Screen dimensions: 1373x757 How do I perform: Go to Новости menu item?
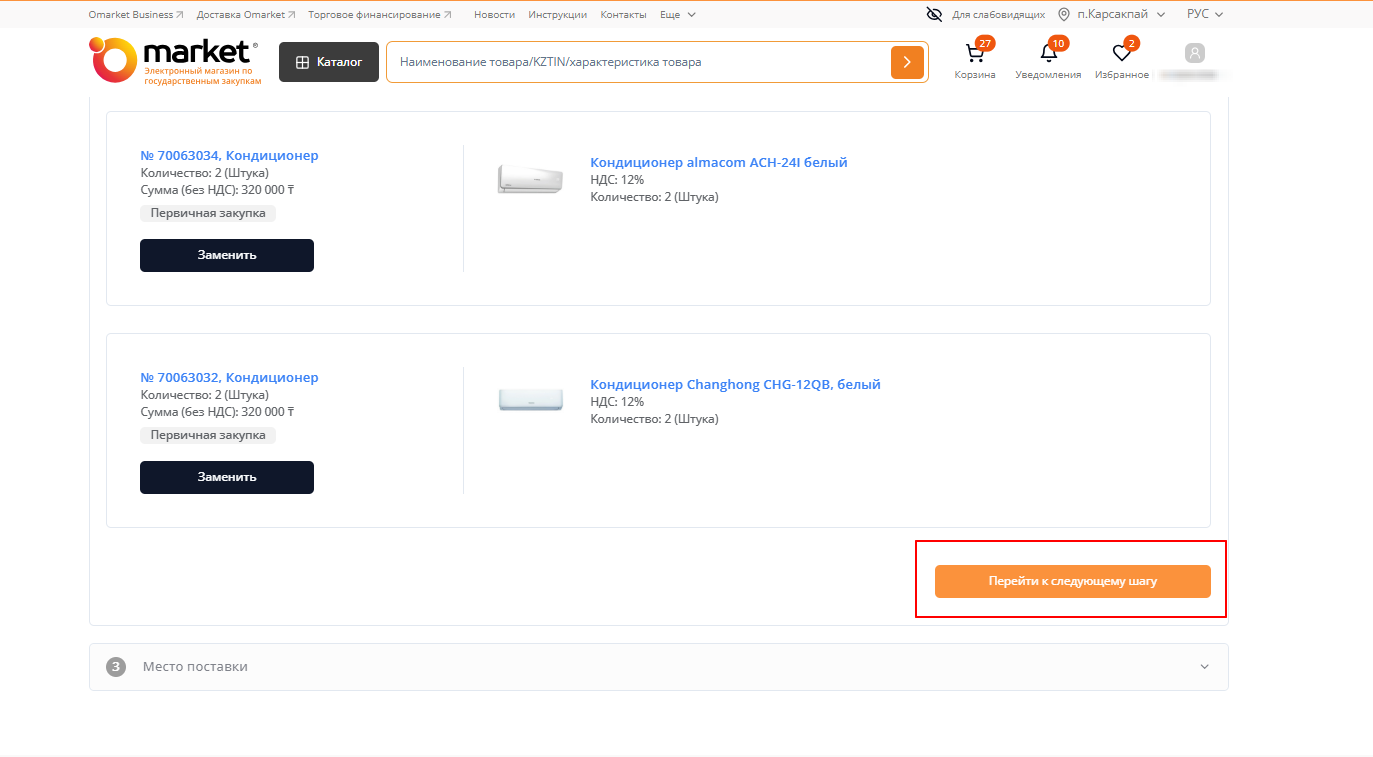pos(494,15)
